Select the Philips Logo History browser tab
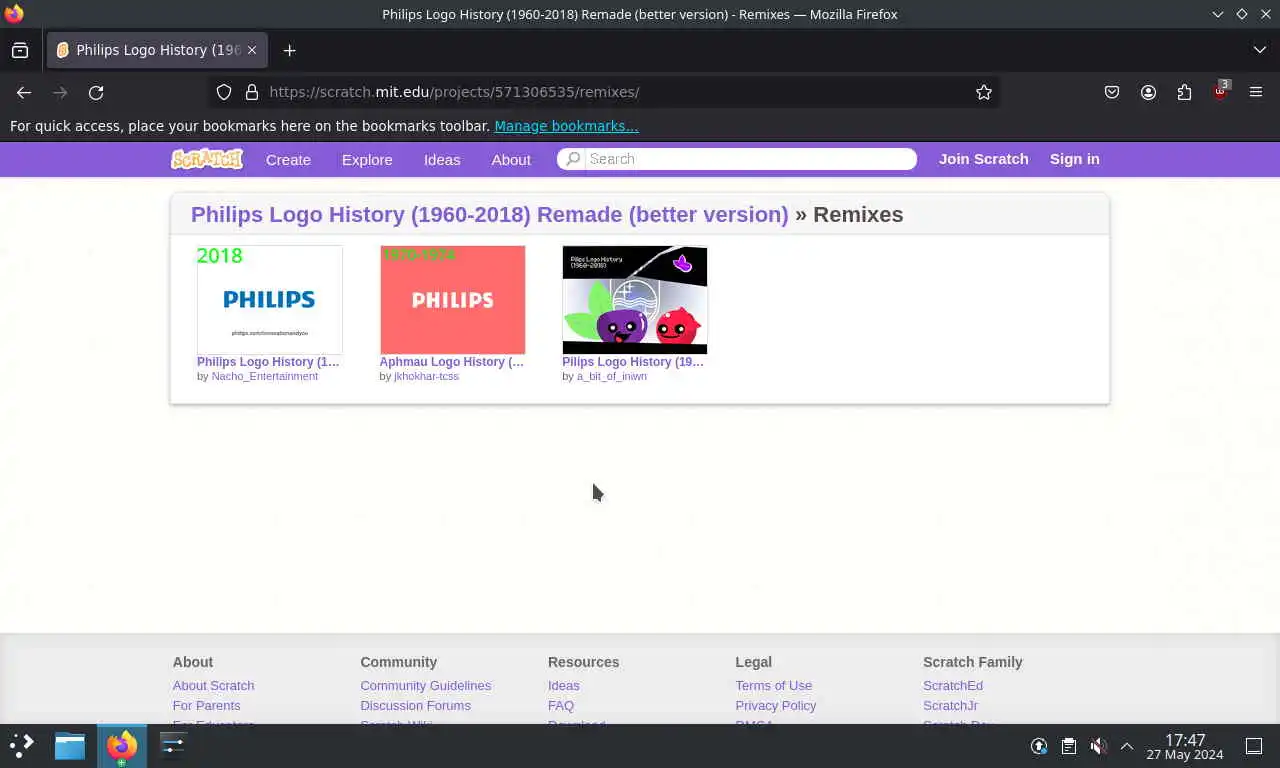Viewport: 1280px width, 768px height. click(x=155, y=50)
